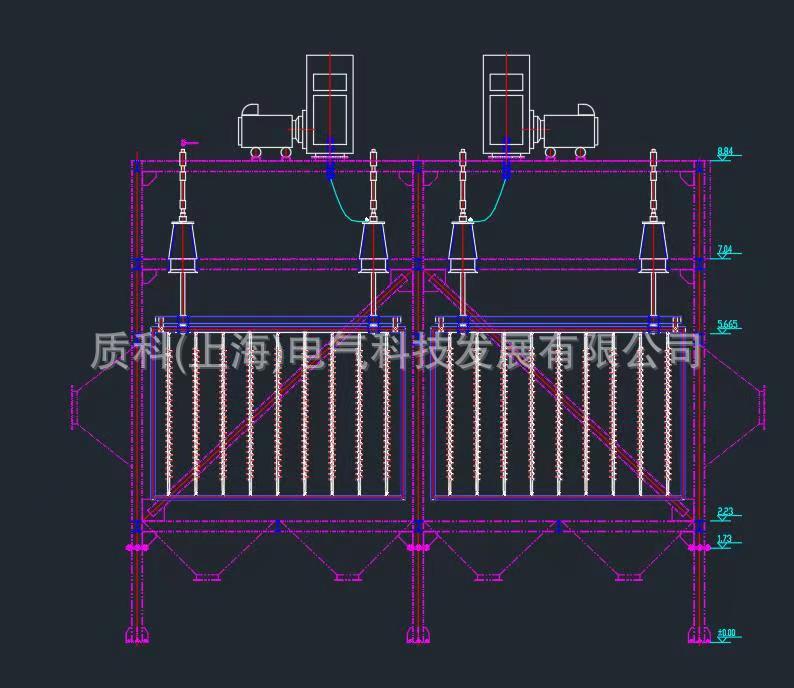Select the 2.23 elevation label
Viewport: 794px width, 688px height.
(725, 513)
